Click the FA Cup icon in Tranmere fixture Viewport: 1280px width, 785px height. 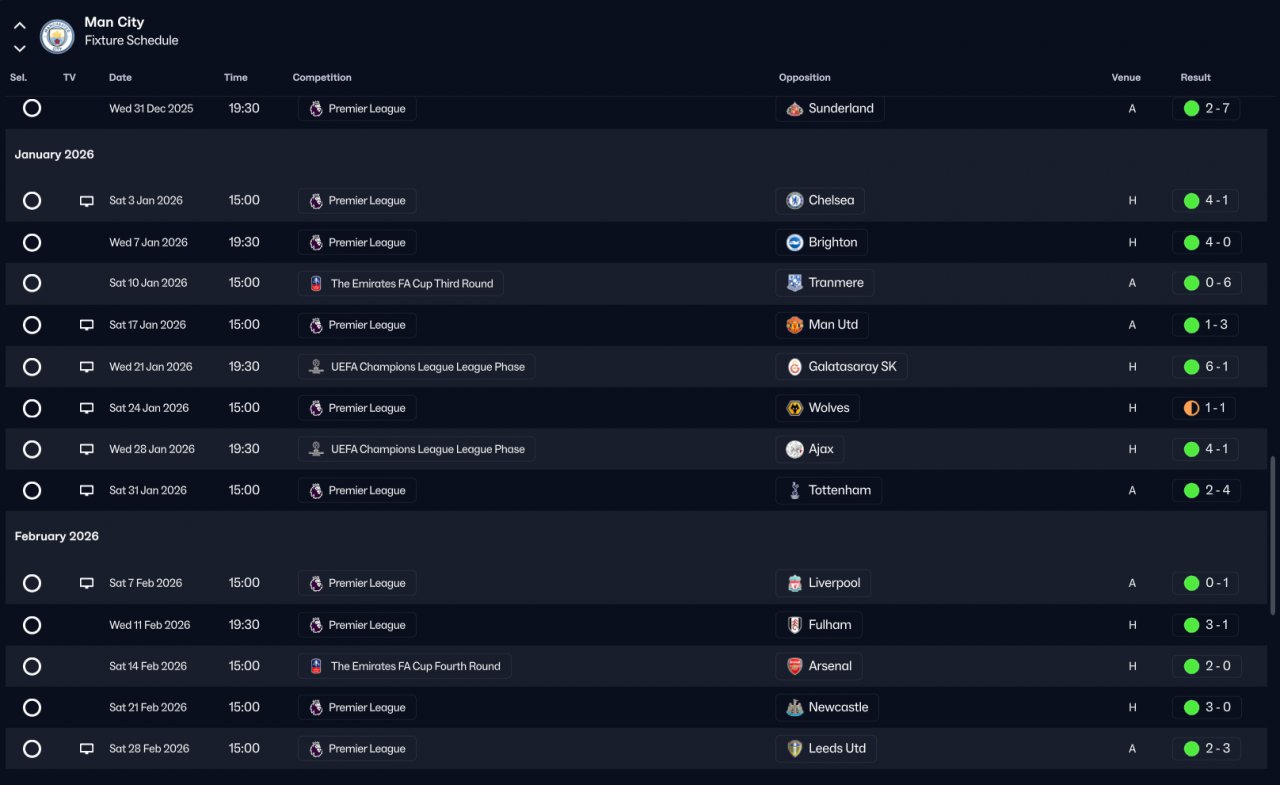click(316, 284)
